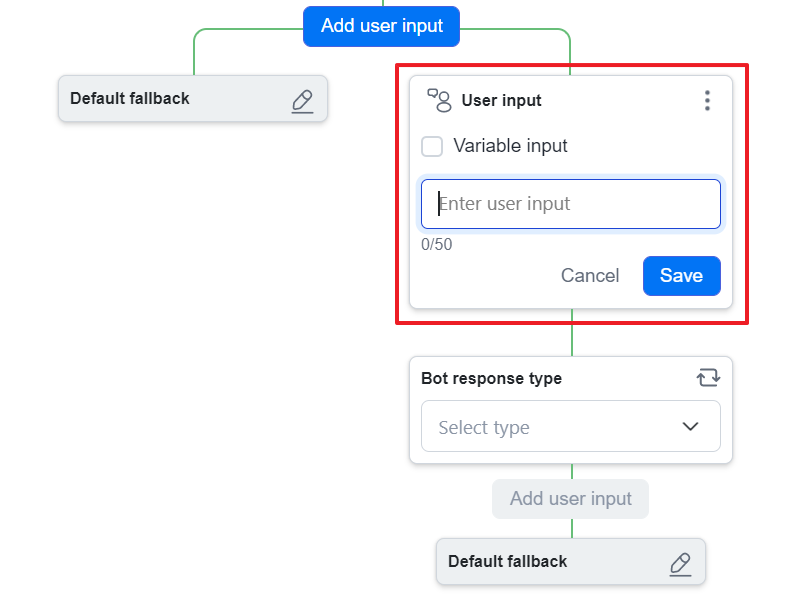Select the User input node header
The height and width of the screenshot is (608, 807).
(x=501, y=100)
